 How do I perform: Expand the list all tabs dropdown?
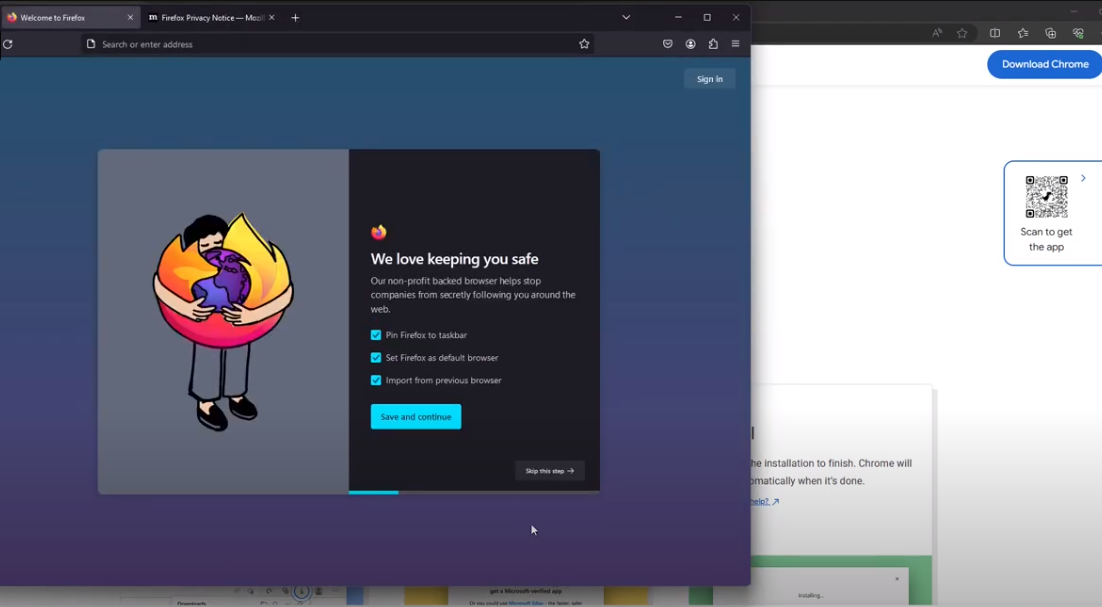pyautogui.click(x=626, y=17)
